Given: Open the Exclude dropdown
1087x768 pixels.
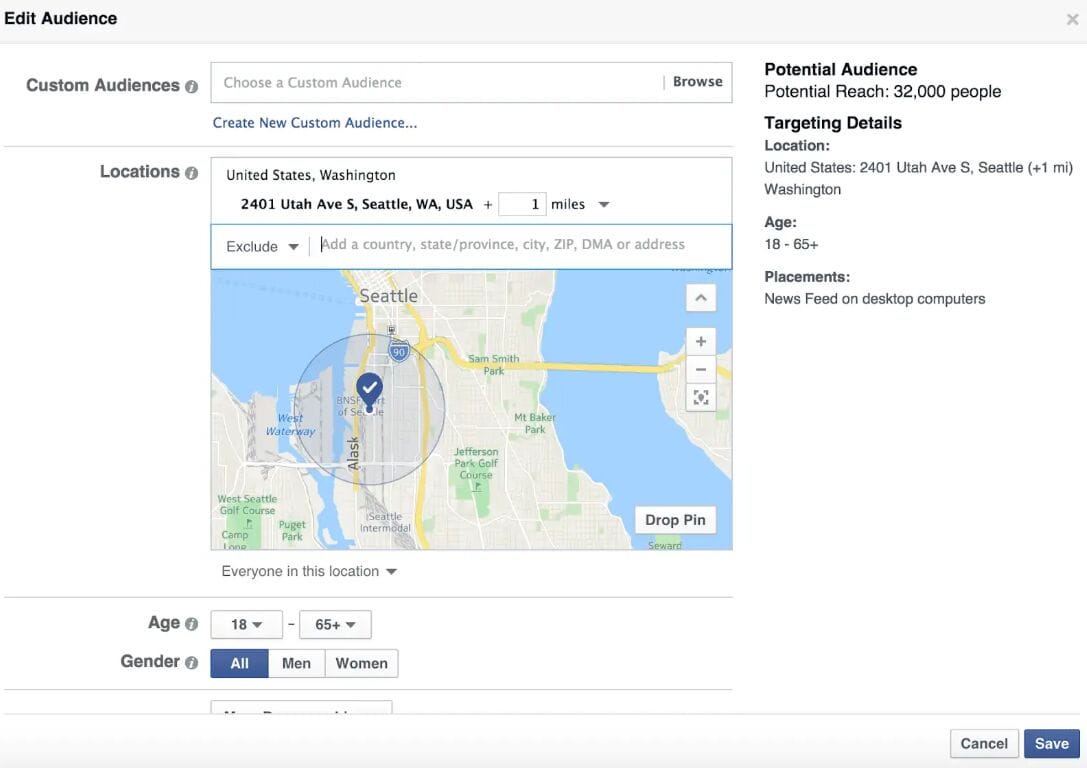Looking at the screenshot, I should 262,246.
